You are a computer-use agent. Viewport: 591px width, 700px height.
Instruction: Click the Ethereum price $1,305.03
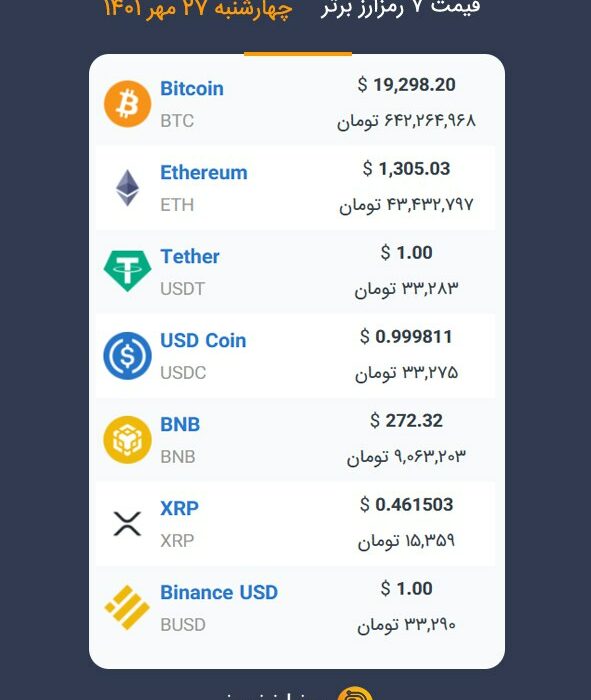pos(407,169)
